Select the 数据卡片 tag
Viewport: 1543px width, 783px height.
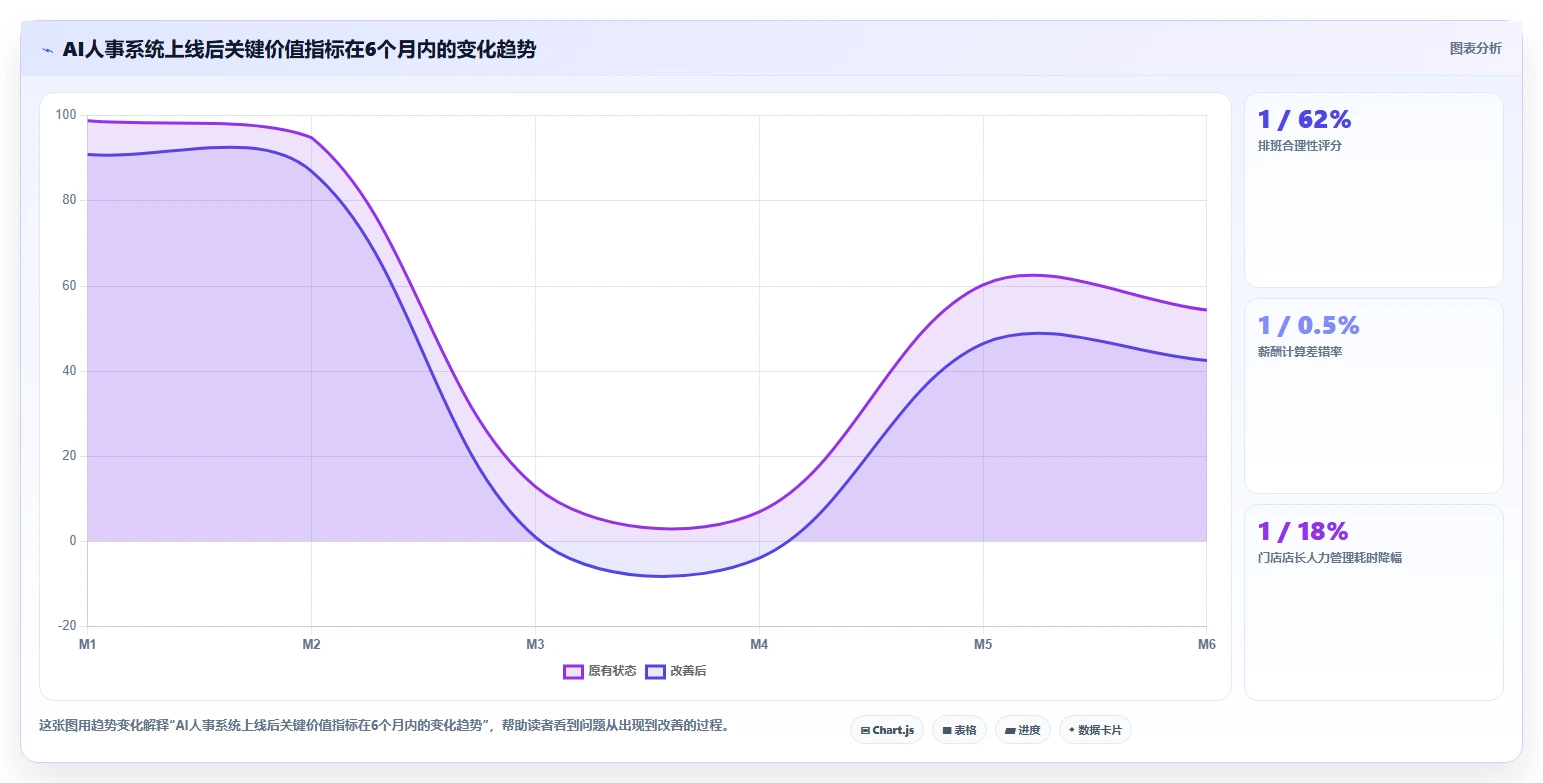click(x=1095, y=730)
